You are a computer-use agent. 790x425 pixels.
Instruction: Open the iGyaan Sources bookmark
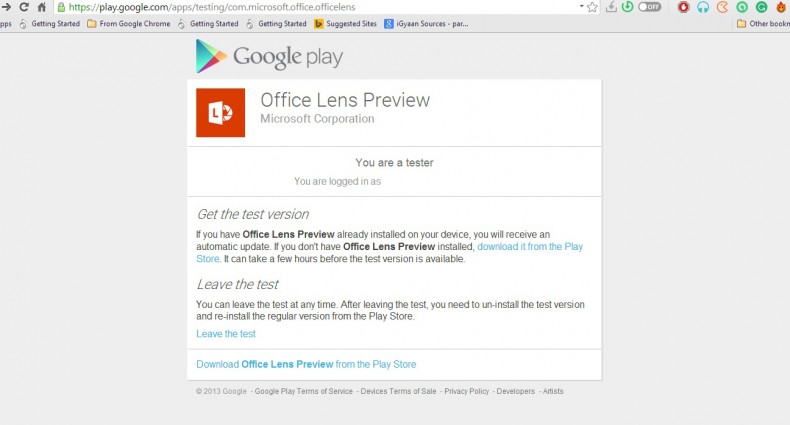coord(425,23)
